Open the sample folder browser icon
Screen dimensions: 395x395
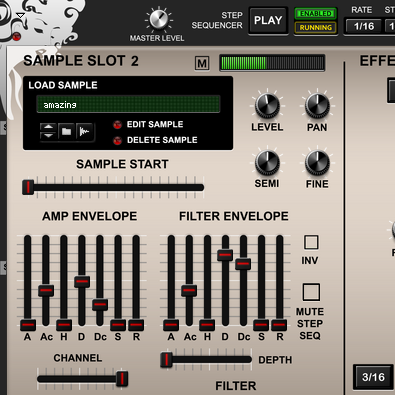point(66,132)
